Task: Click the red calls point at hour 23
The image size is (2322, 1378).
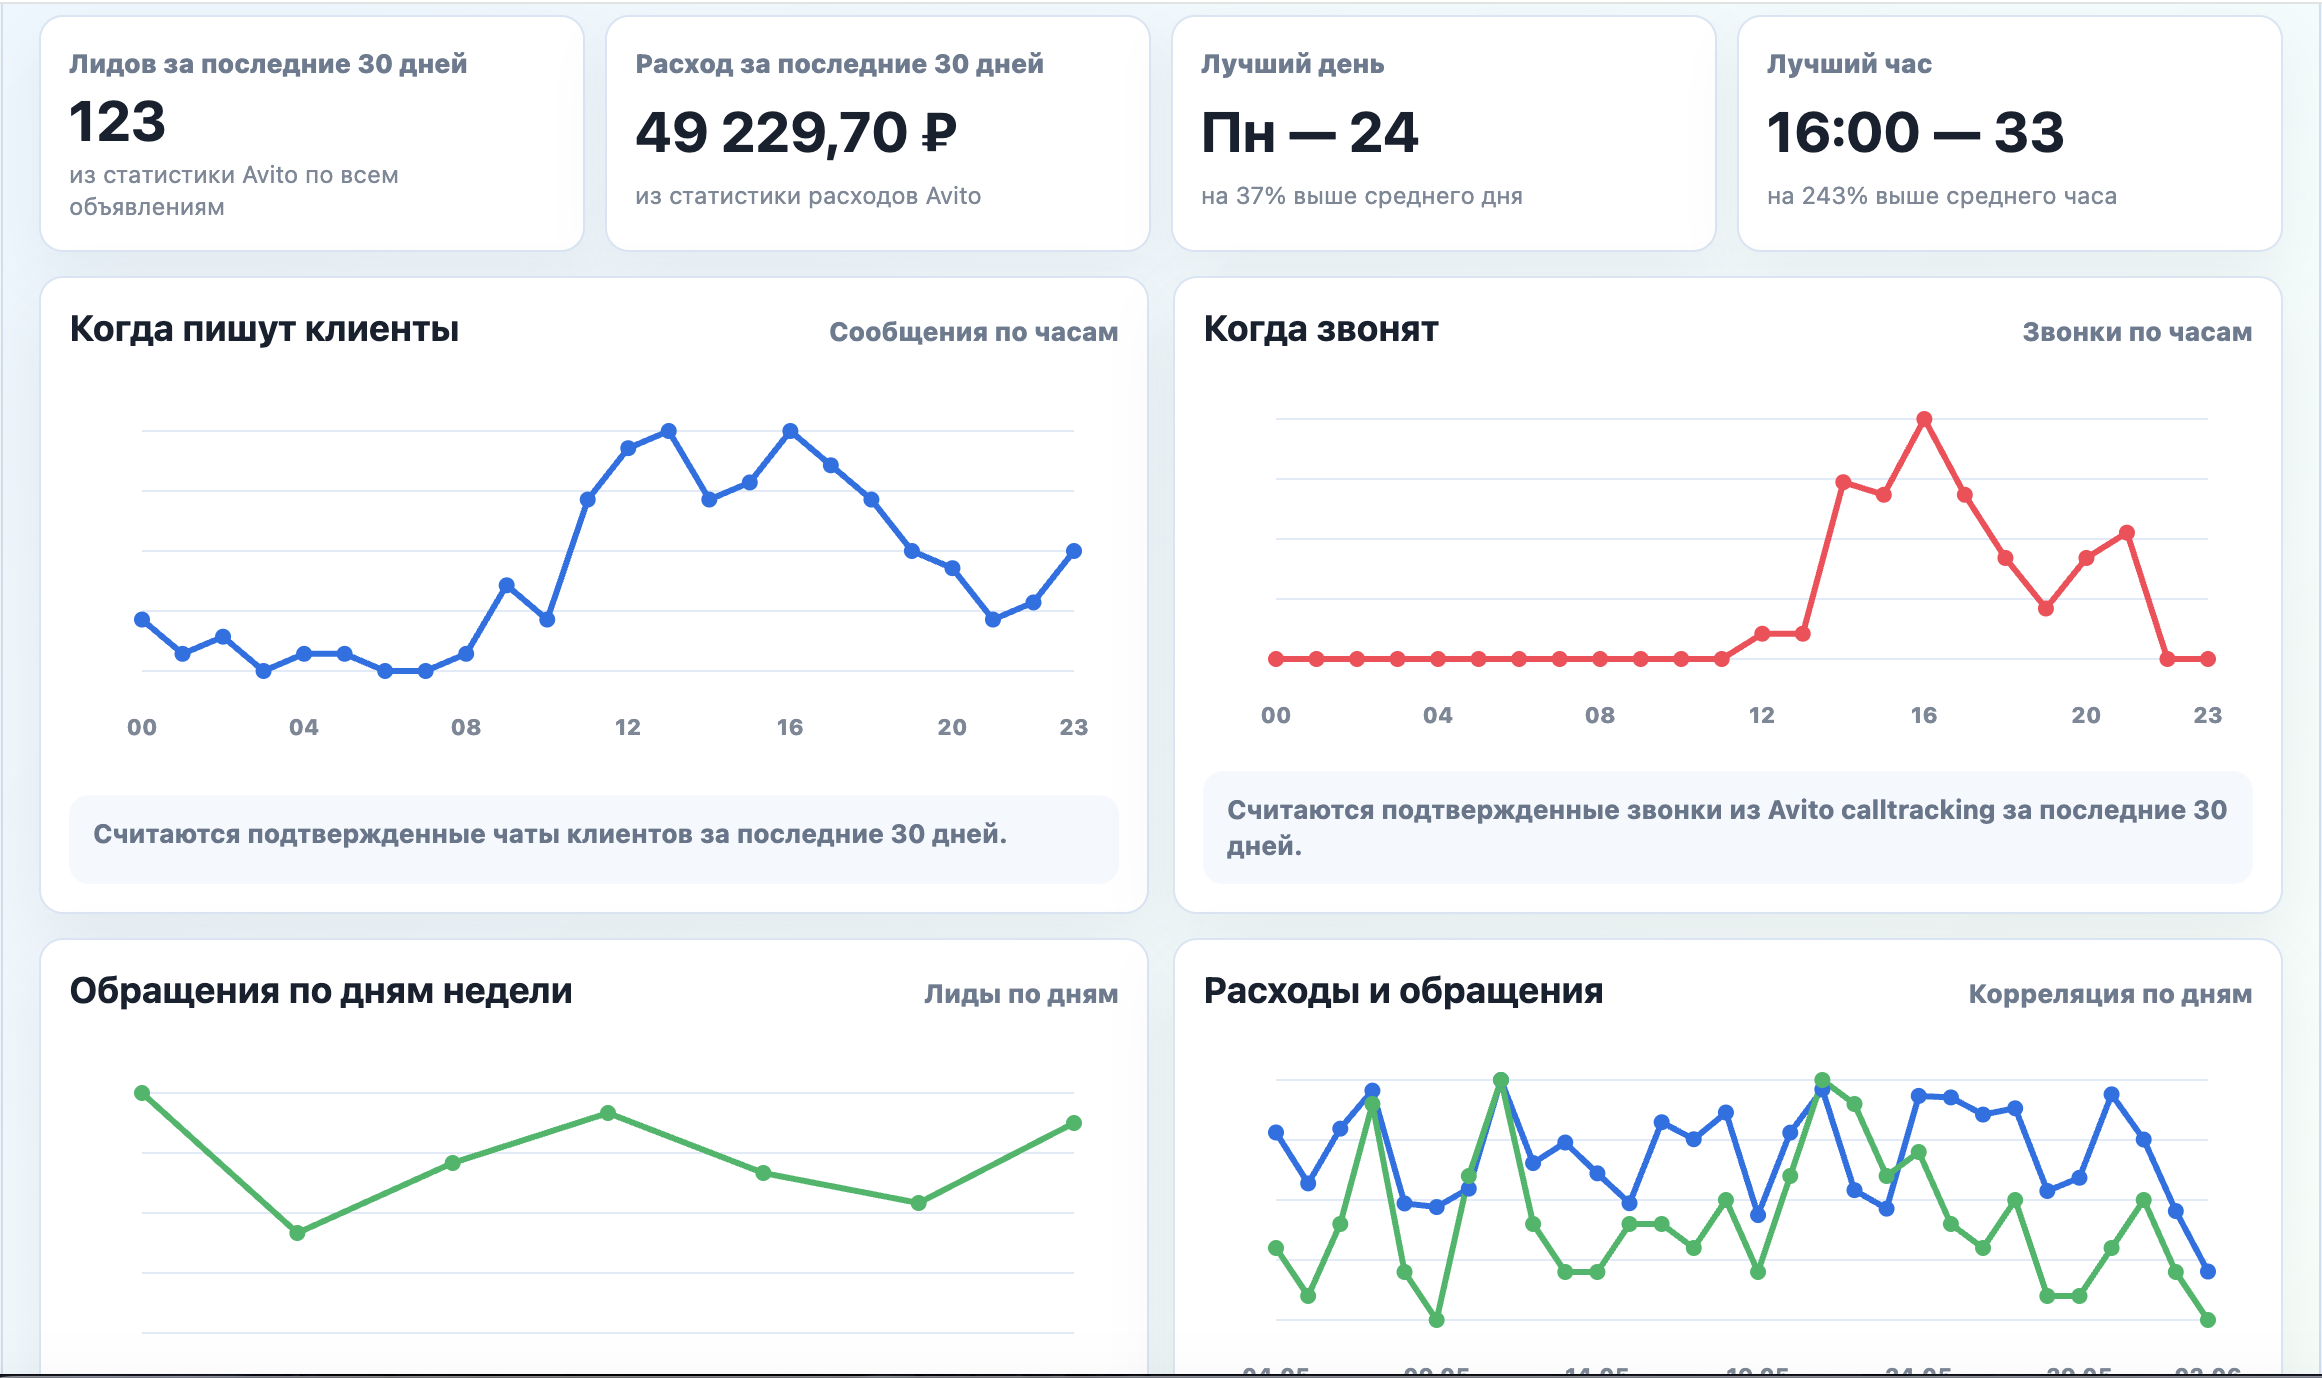Action: (2208, 659)
